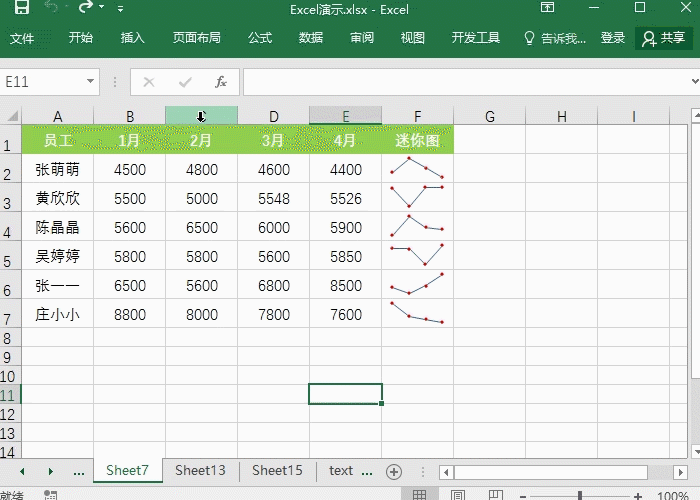Switch to Normal view icon
The width and height of the screenshot is (700, 500).
(x=419, y=495)
